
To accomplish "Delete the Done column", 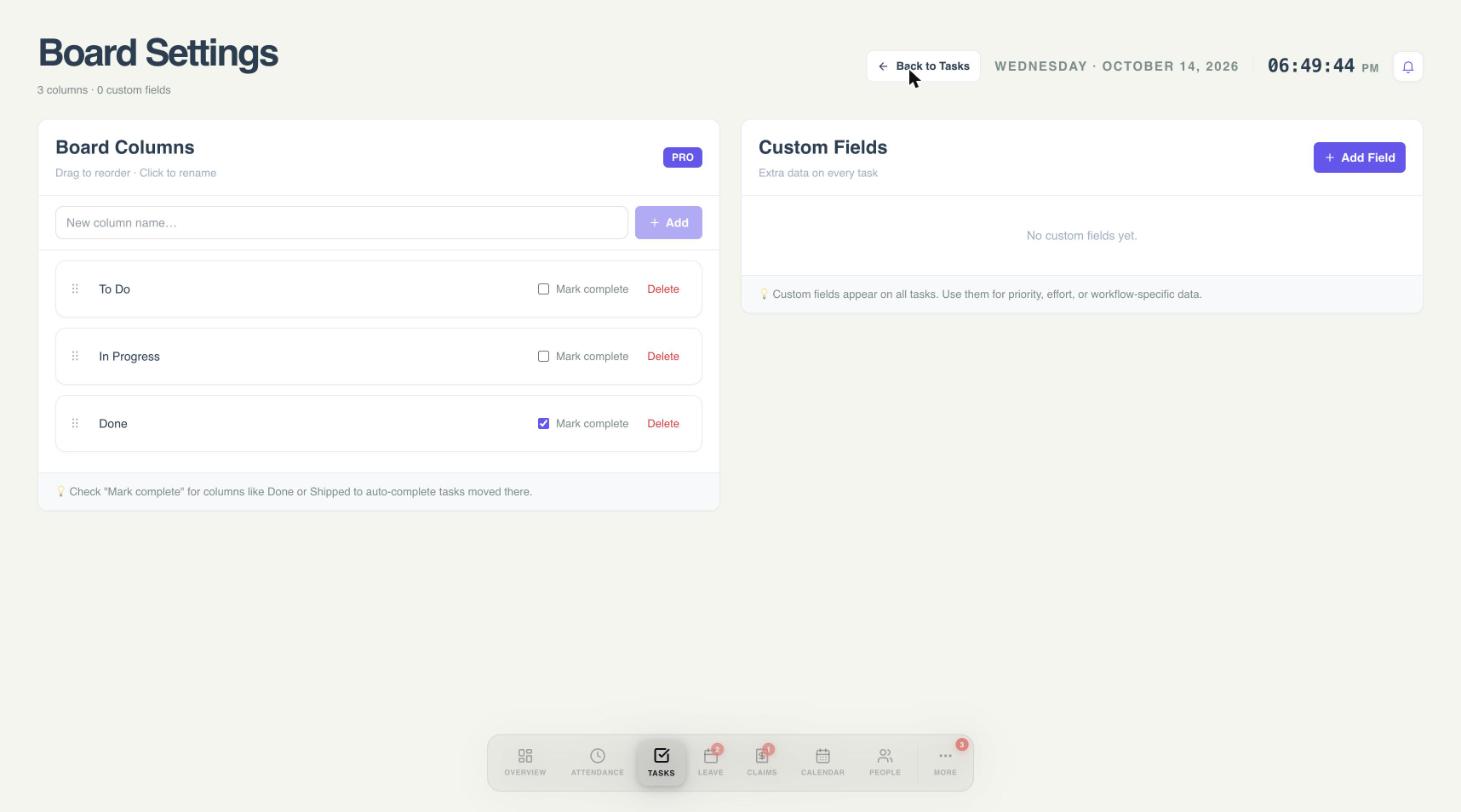I will click(663, 423).
